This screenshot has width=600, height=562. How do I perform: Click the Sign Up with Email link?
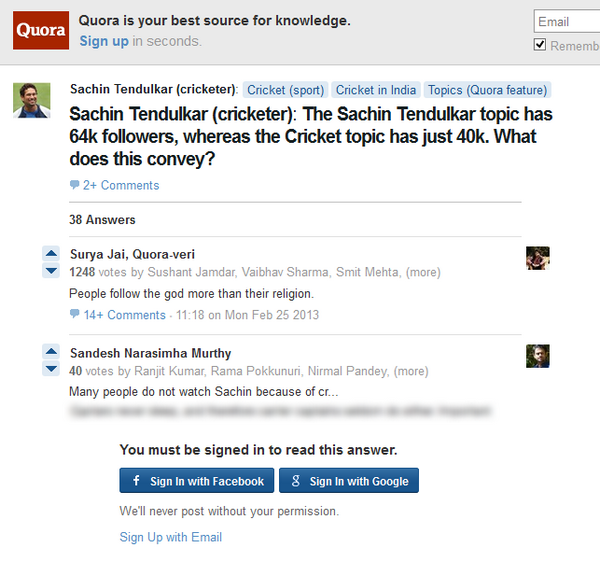(171, 537)
